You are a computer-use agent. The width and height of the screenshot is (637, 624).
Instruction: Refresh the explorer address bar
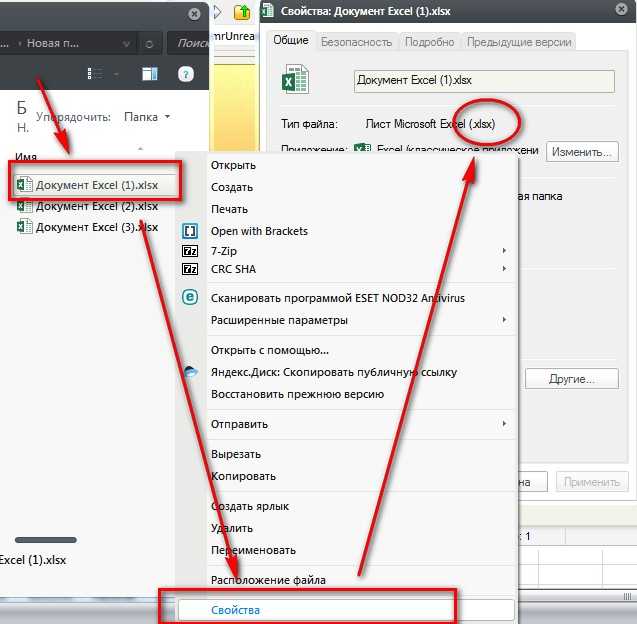click(x=149, y=44)
